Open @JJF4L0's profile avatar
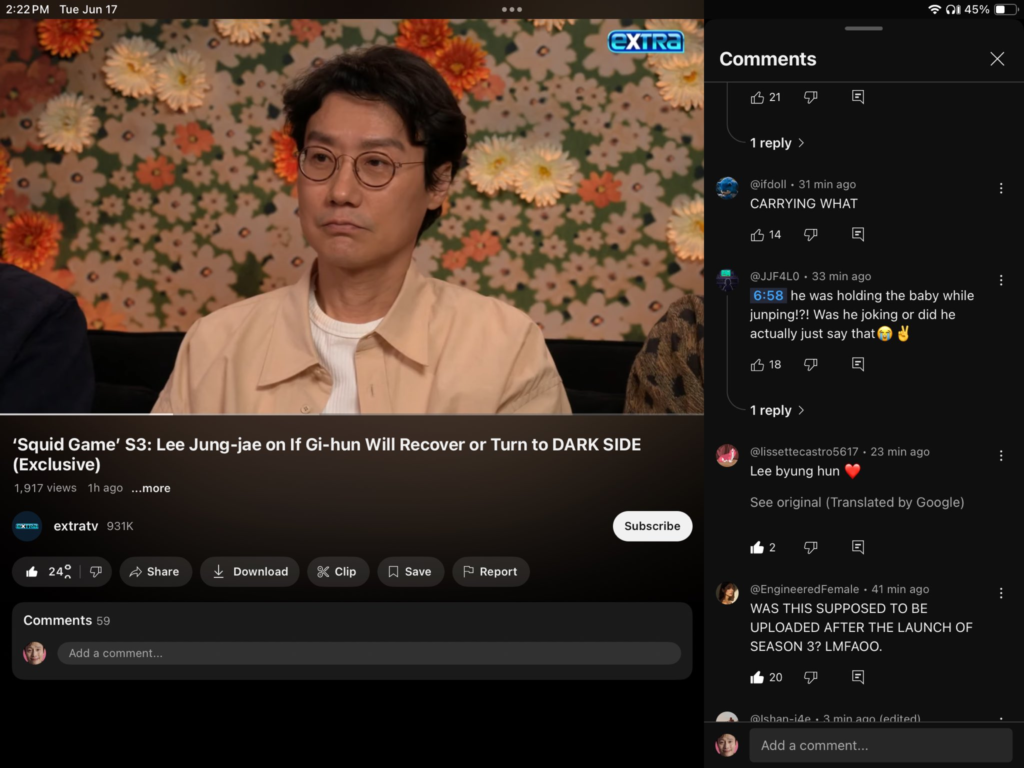Image resolution: width=1024 pixels, height=768 pixels. [727, 280]
